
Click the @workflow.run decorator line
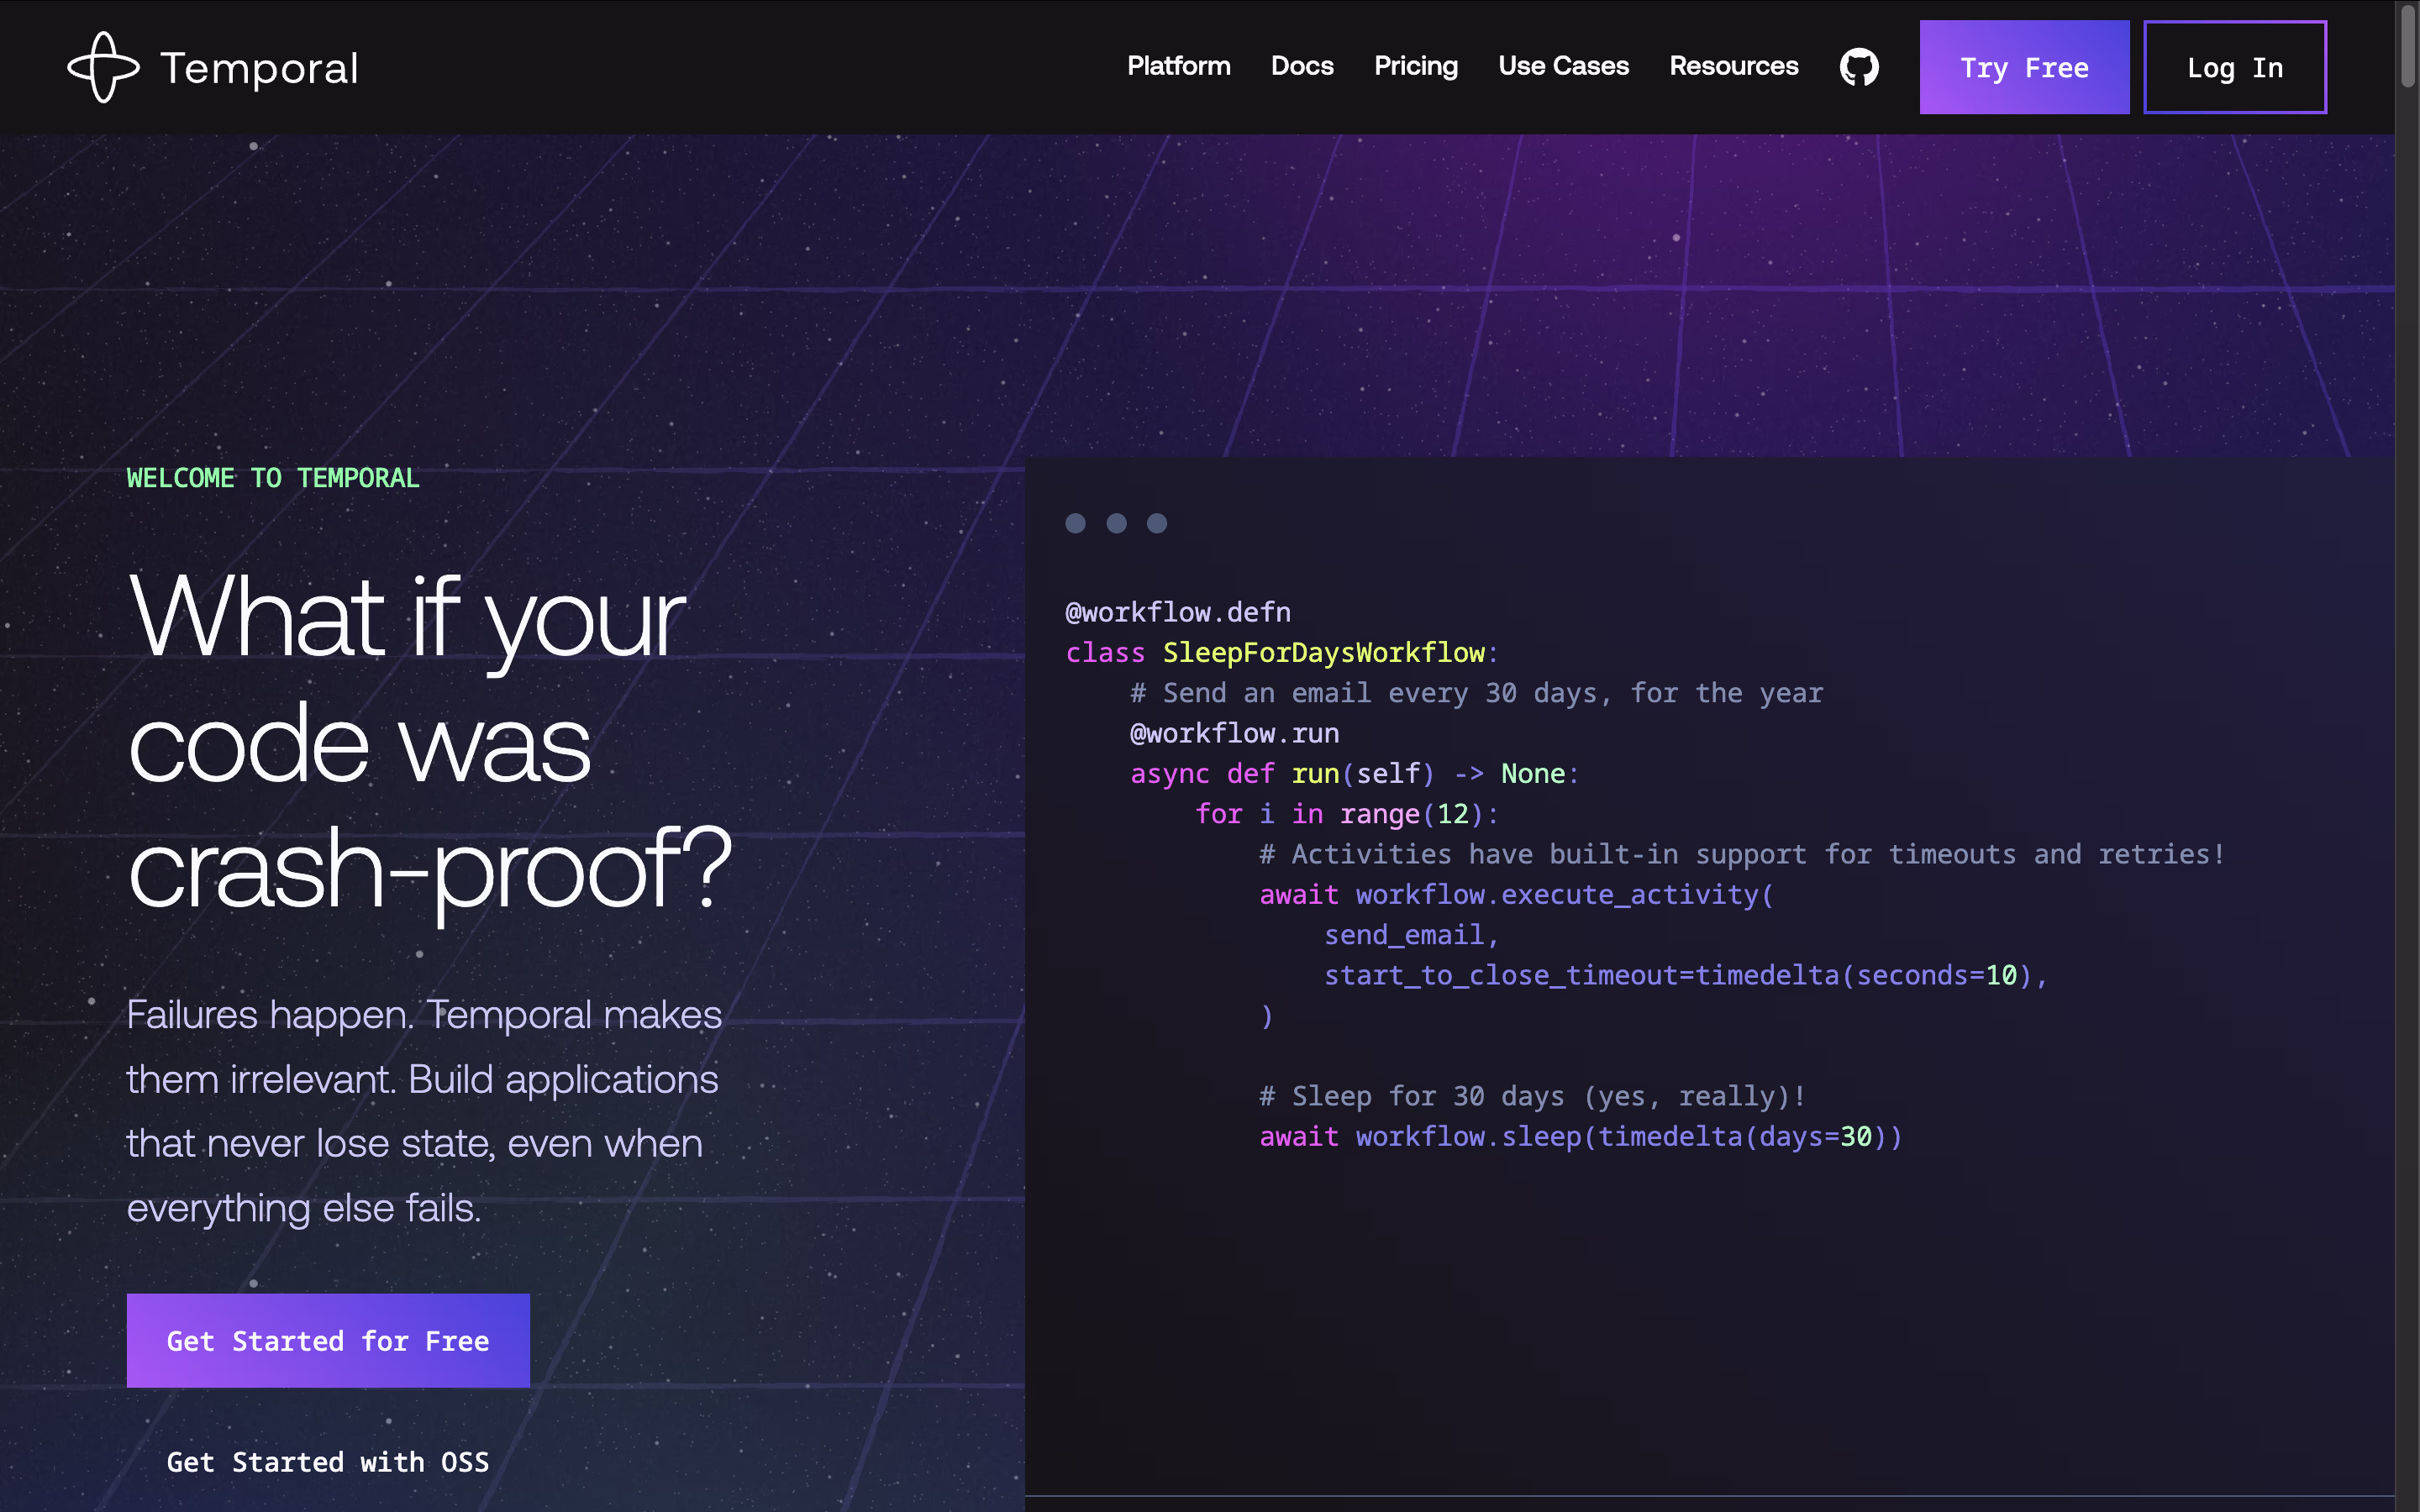tap(1234, 733)
